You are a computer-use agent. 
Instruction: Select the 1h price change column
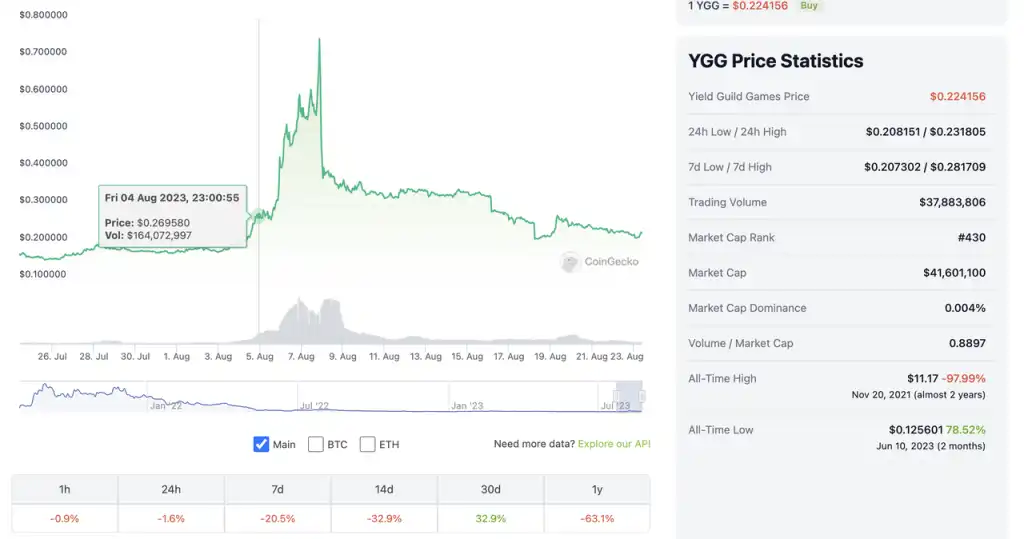65,490
